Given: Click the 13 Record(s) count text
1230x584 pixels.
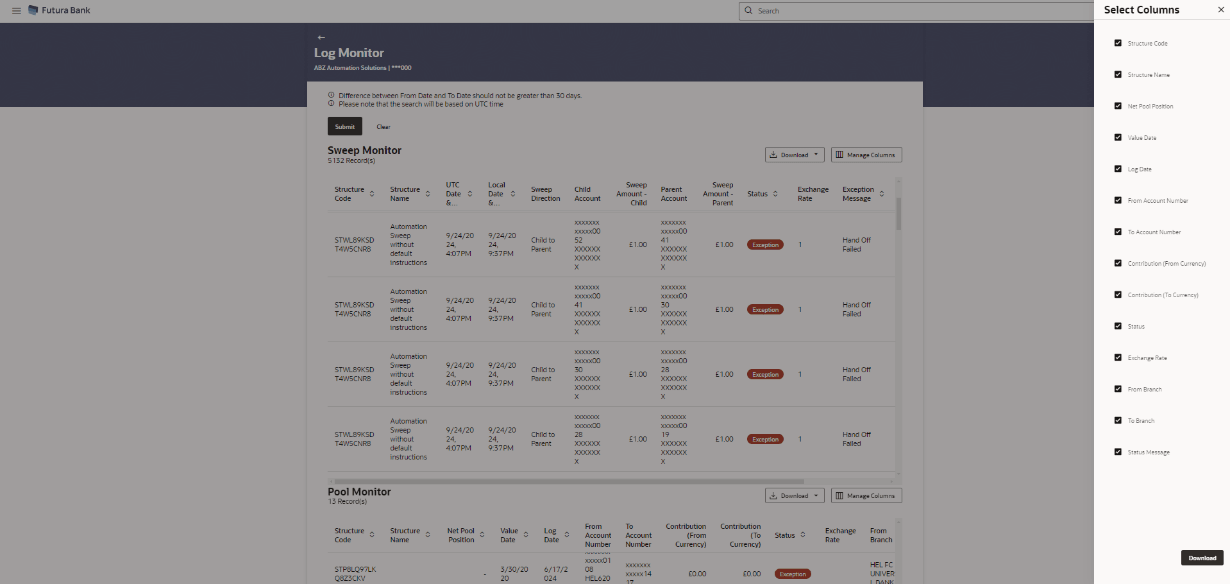Looking at the screenshot, I should 348,501.
